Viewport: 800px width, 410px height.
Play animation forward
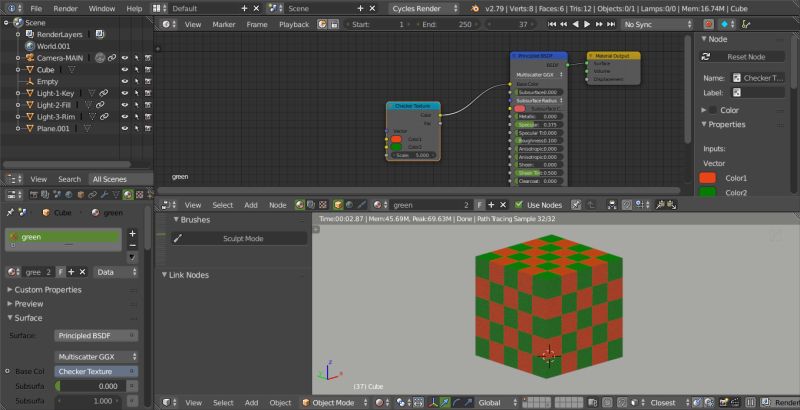pos(587,24)
